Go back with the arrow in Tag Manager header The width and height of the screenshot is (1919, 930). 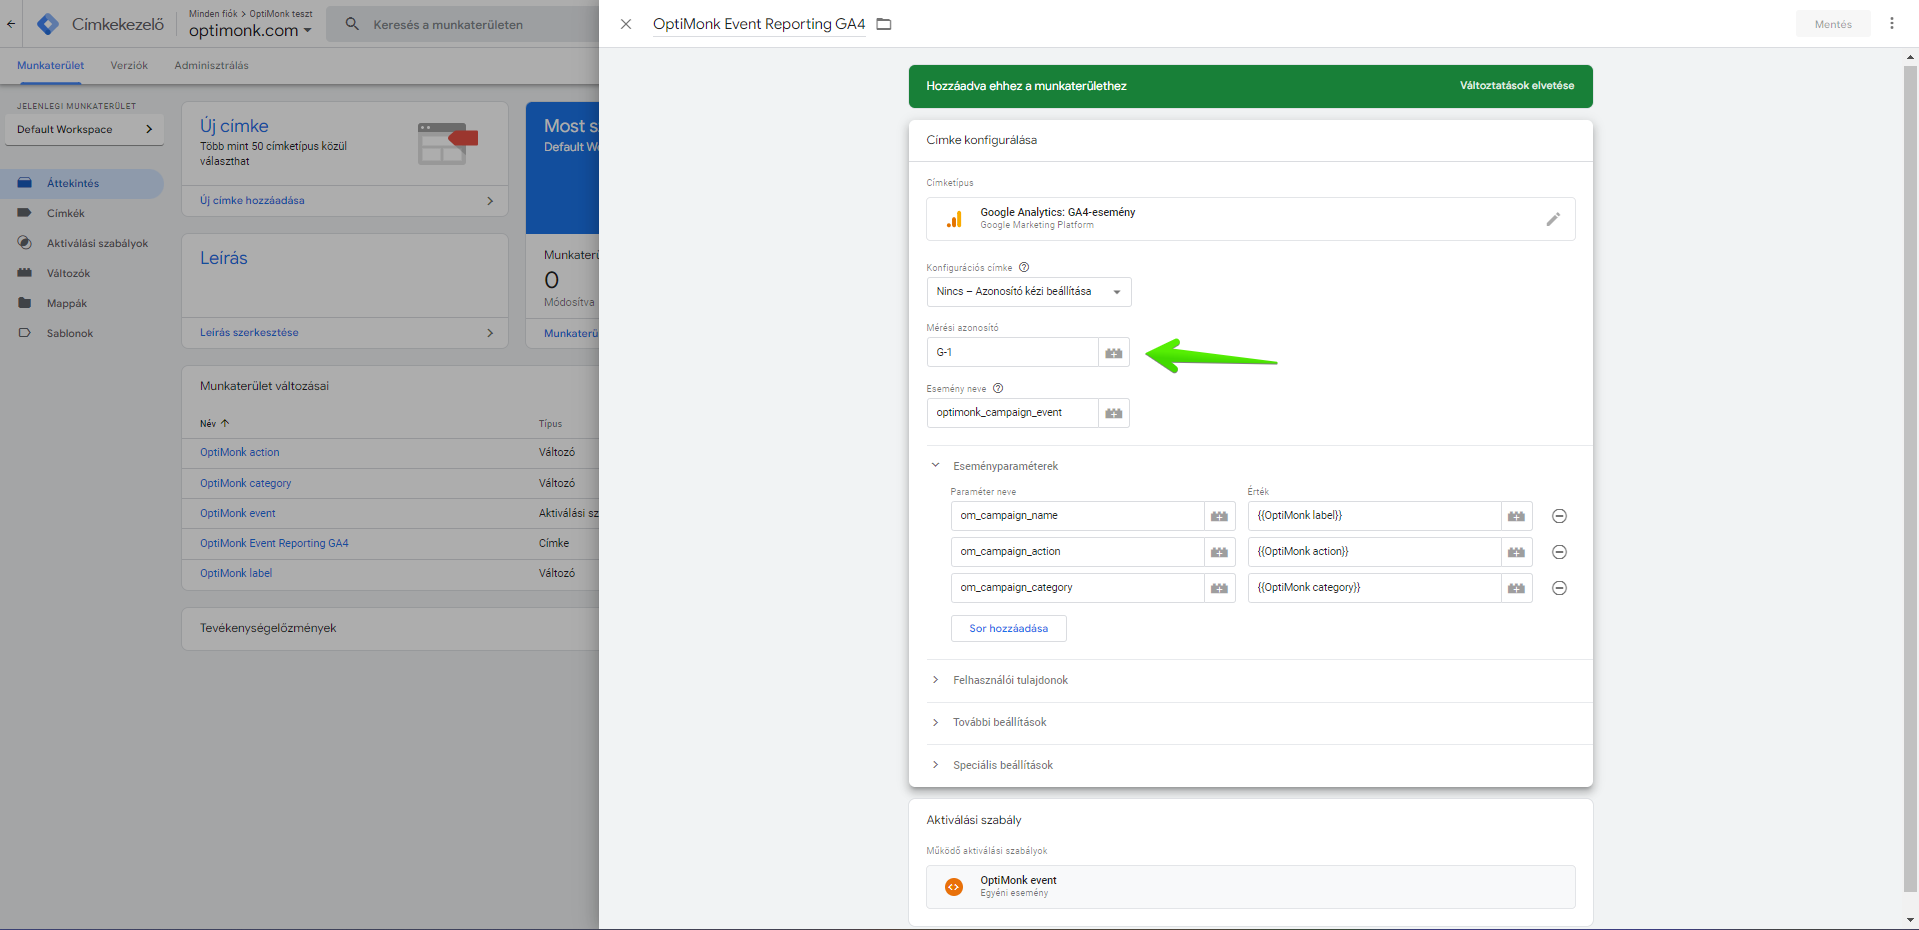pyautogui.click(x=11, y=24)
